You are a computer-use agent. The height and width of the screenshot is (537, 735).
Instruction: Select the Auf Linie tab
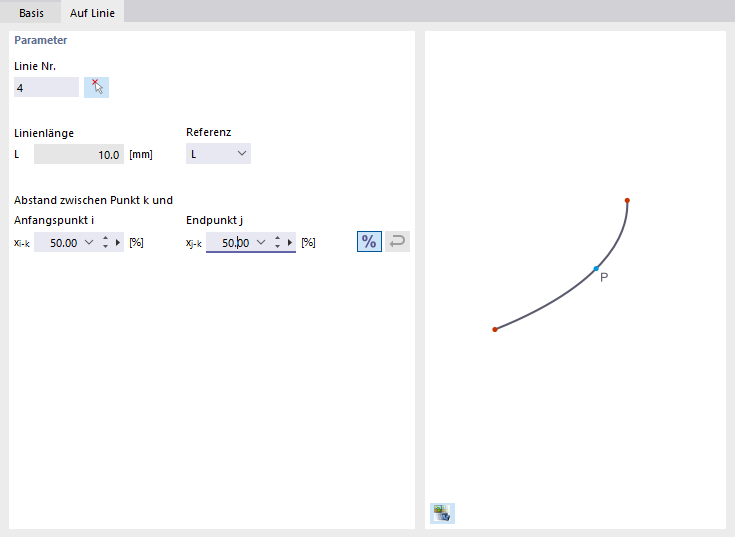click(92, 13)
